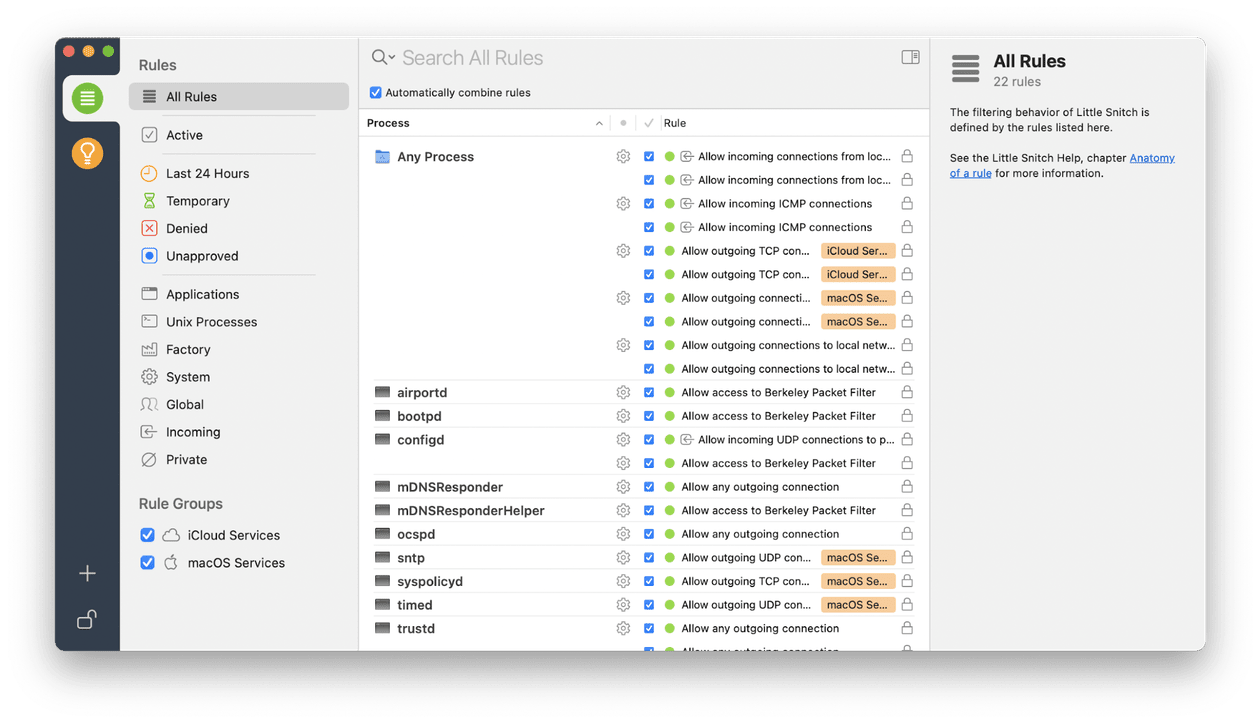This screenshot has height=724, width=1260.
Task: Disable the ocspd rule checkbox
Action: pyautogui.click(x=649, y=534)
